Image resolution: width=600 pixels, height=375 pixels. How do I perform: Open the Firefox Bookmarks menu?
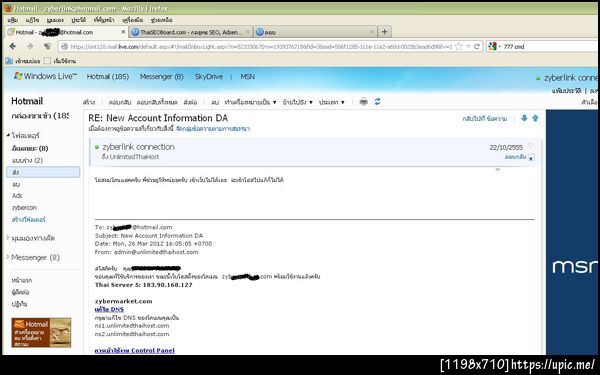click(x=104, y=20)
